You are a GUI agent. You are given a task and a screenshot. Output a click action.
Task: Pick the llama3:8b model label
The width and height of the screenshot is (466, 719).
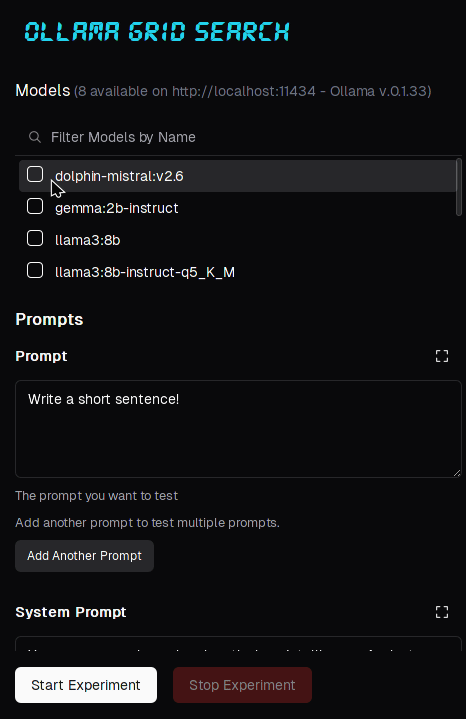(88, 240)
